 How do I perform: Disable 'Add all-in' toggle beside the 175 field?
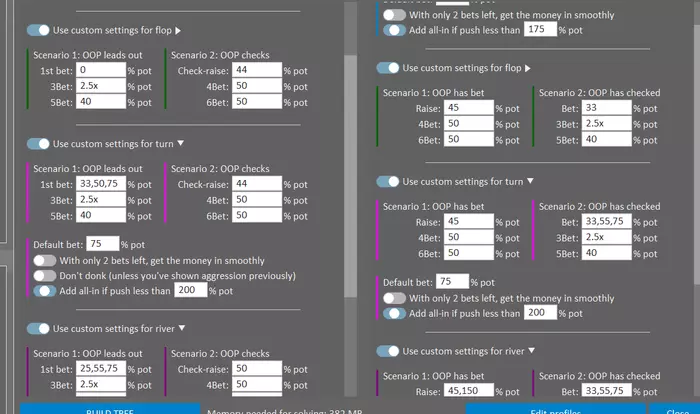pos(395,30)
